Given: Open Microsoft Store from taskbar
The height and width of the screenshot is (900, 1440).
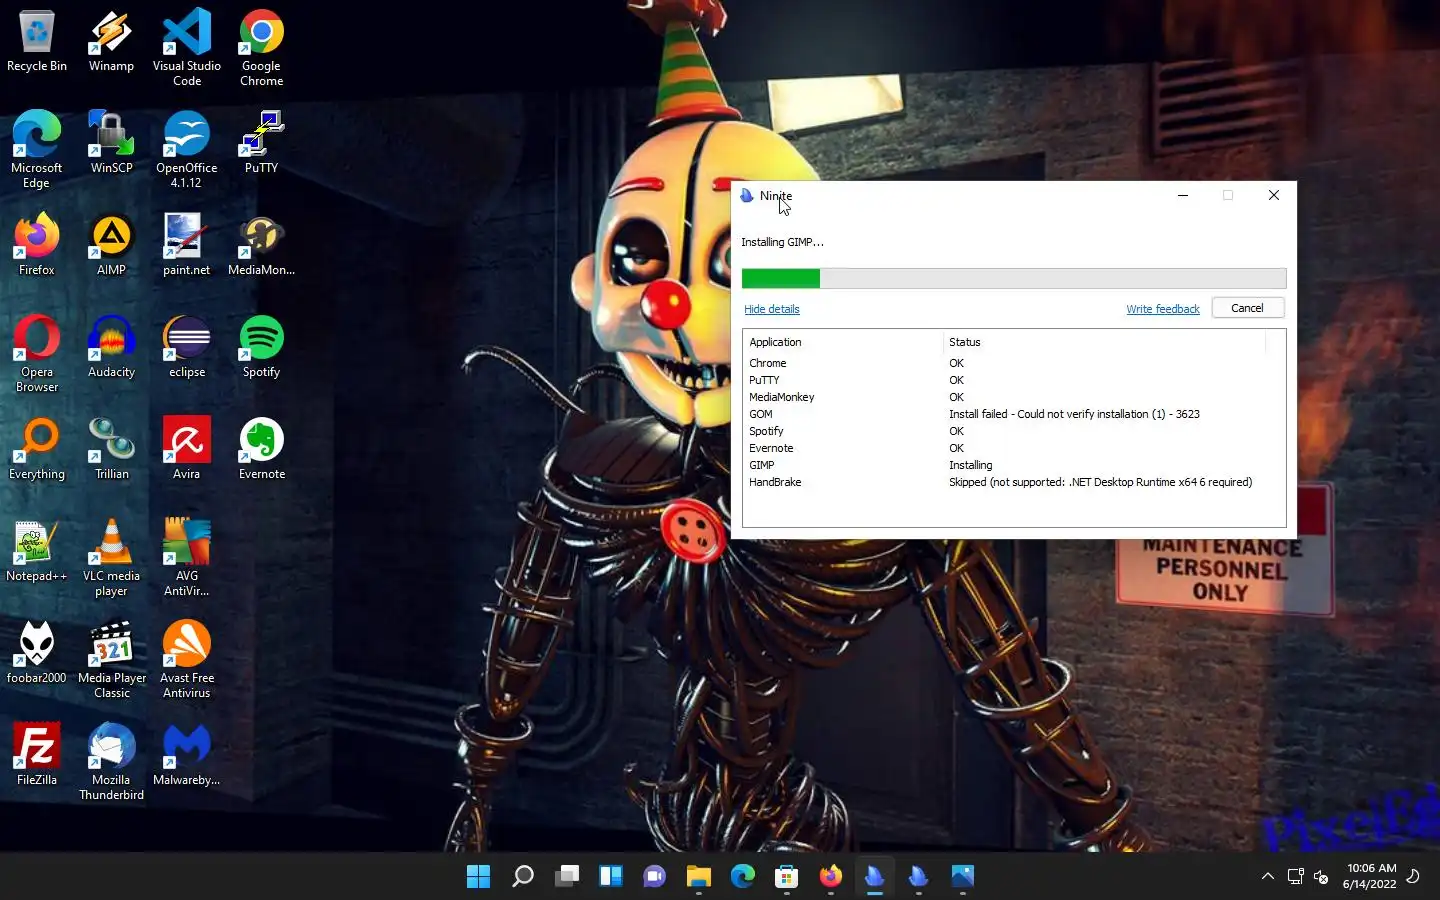Looking at the screenshot, I should tap(786, 877).
